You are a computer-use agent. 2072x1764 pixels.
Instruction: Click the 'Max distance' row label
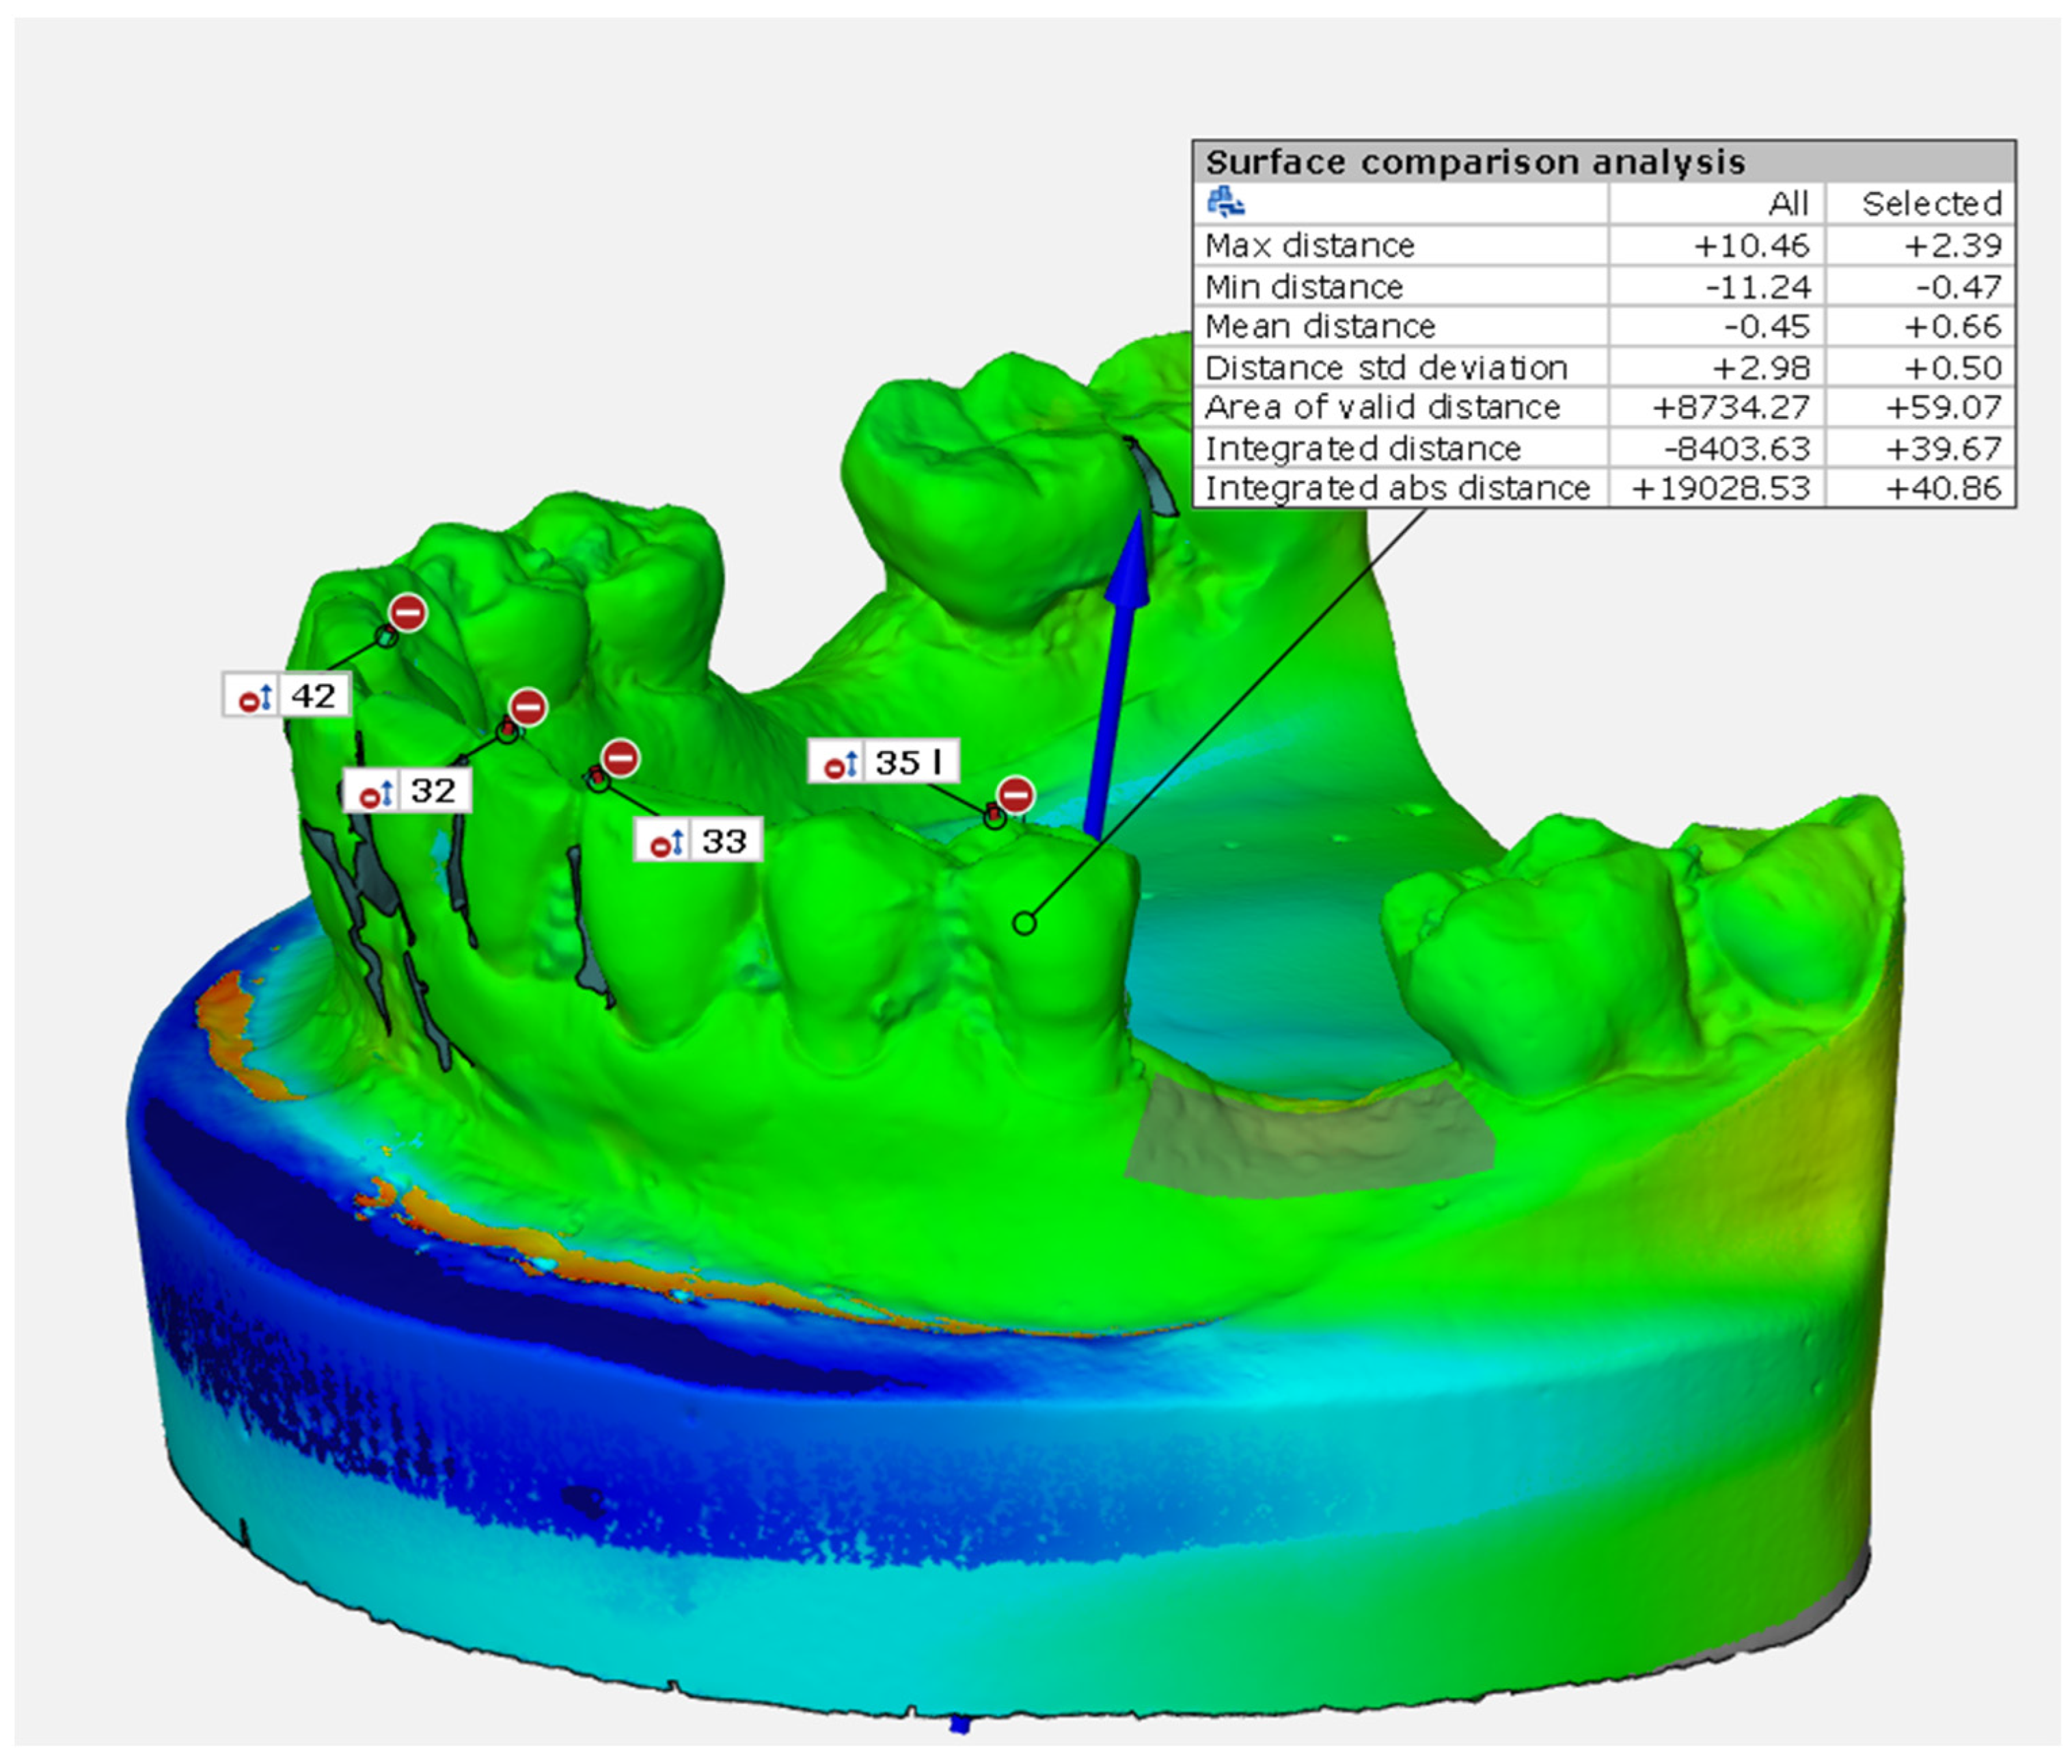(1309, 246)
